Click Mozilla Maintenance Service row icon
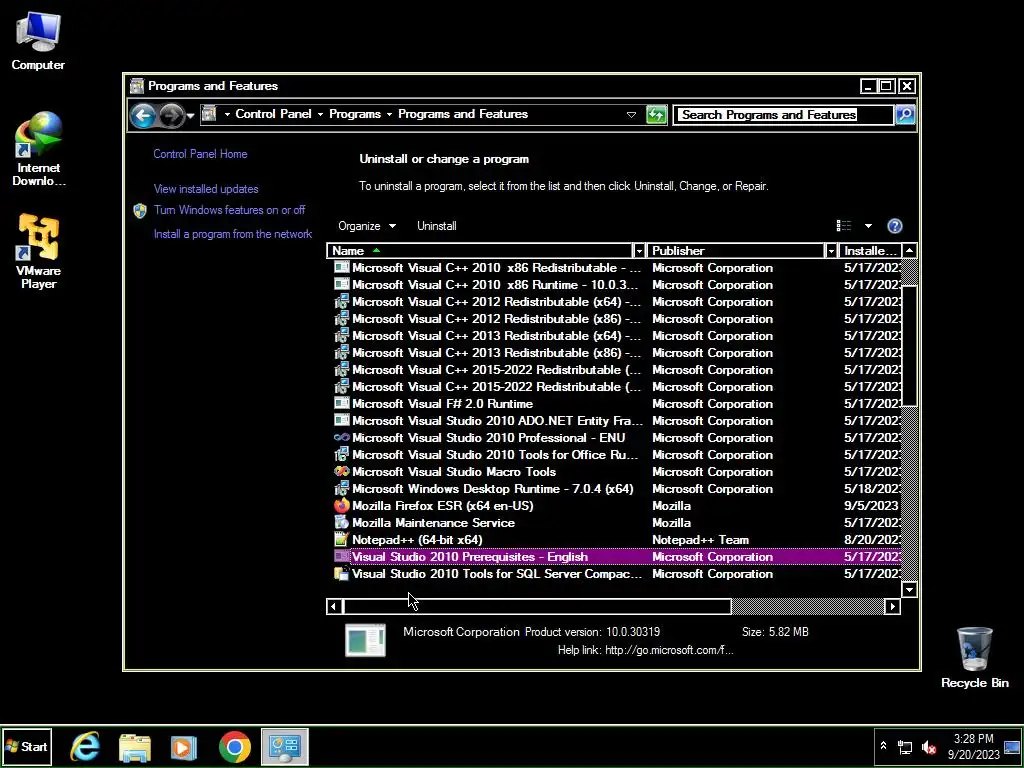1024x768 pixels. [342, 522]
